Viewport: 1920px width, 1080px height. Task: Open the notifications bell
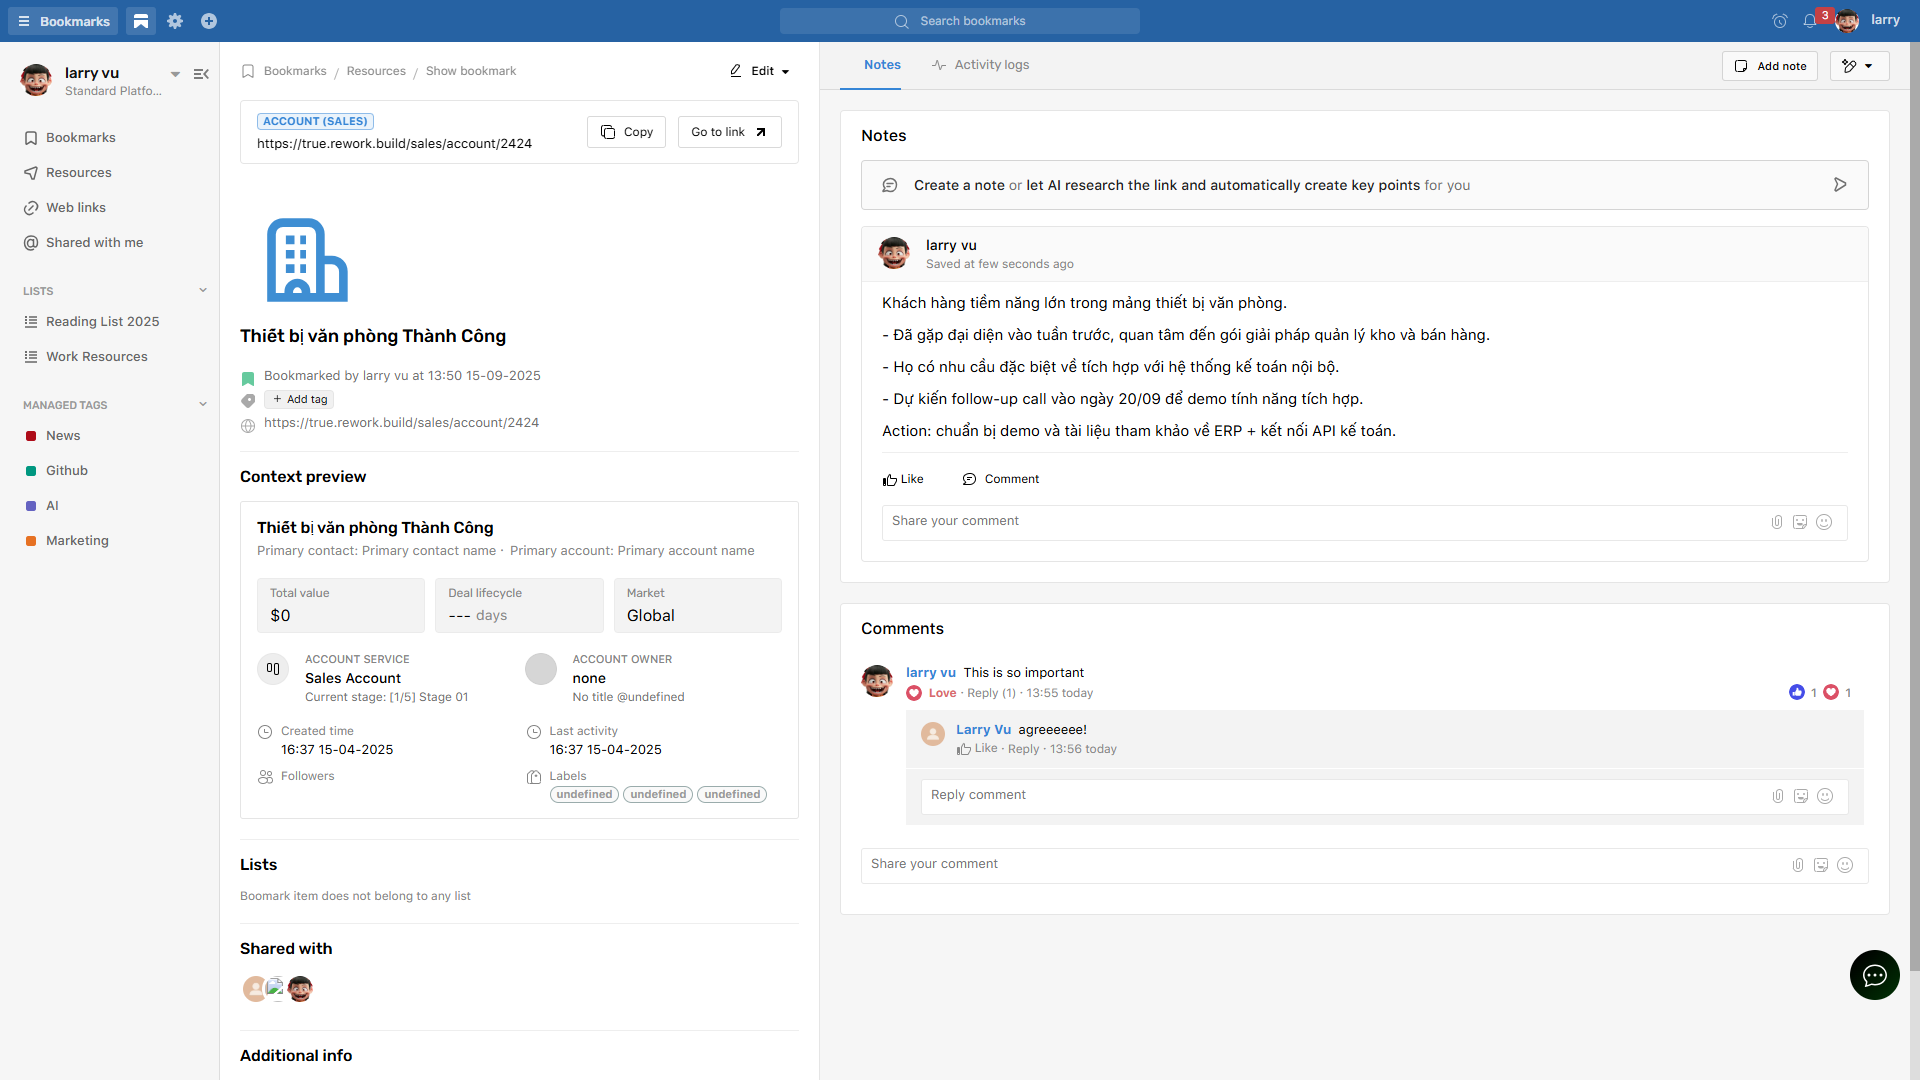coord(1809,21)
